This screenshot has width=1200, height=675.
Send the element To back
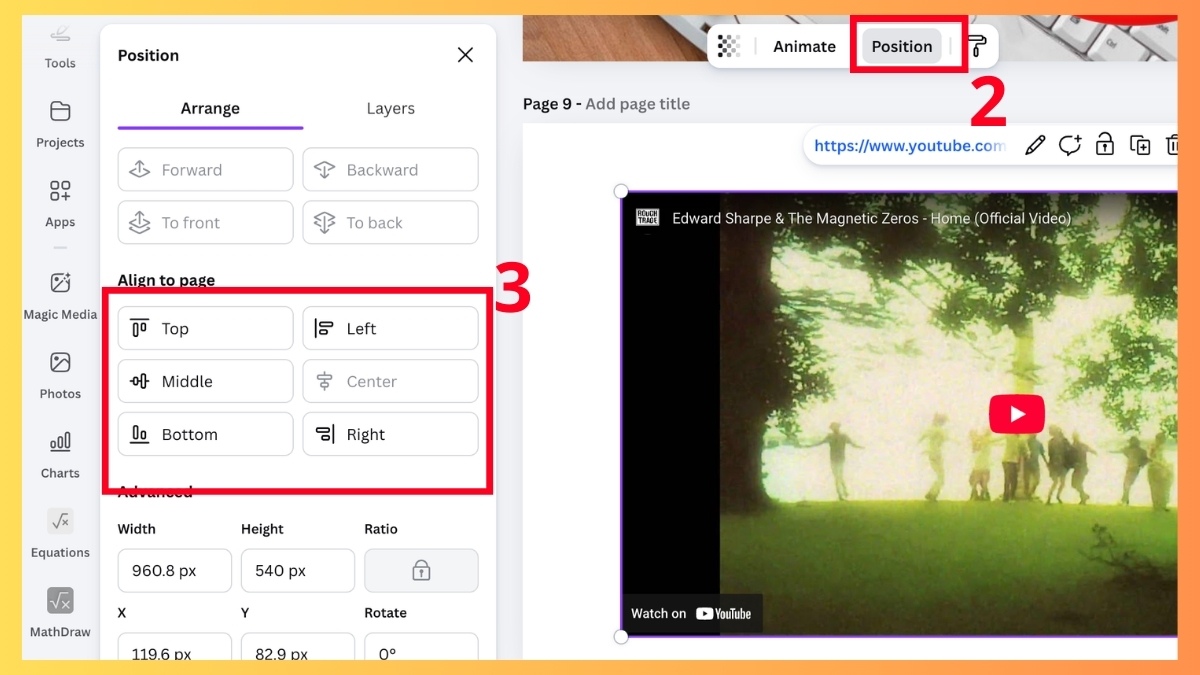(x=390, y=222)
